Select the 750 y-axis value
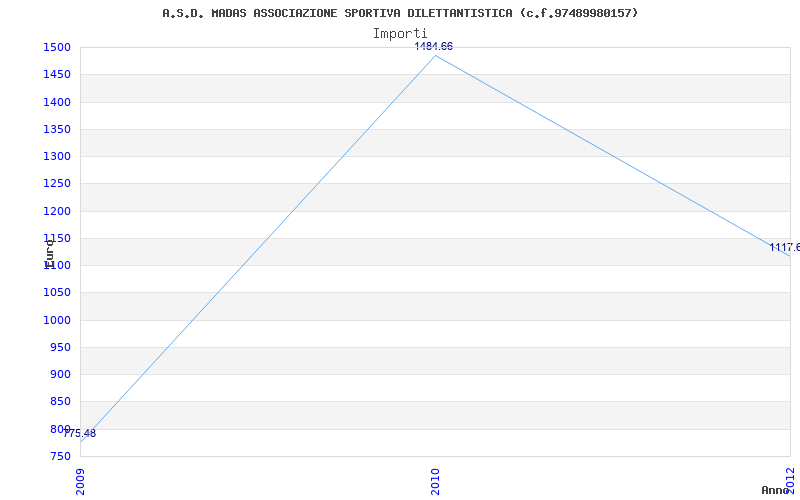The width and height of the screenshot is (800, 500). 59,456
